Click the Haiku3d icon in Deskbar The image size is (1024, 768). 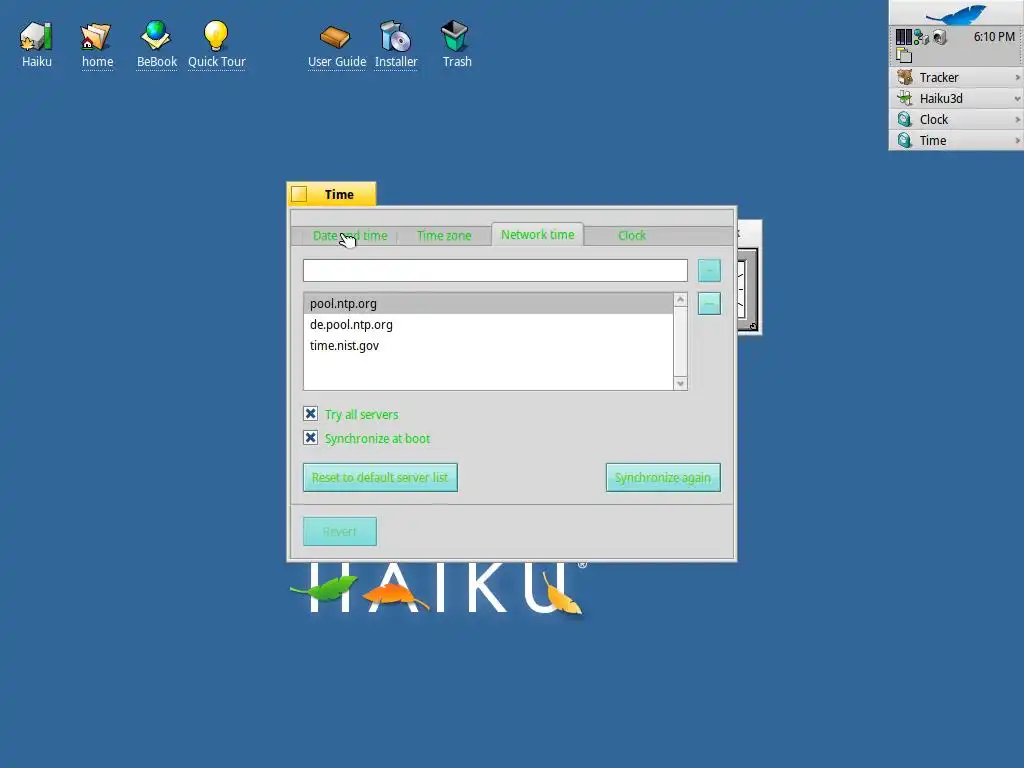click(x=904, y=98)
